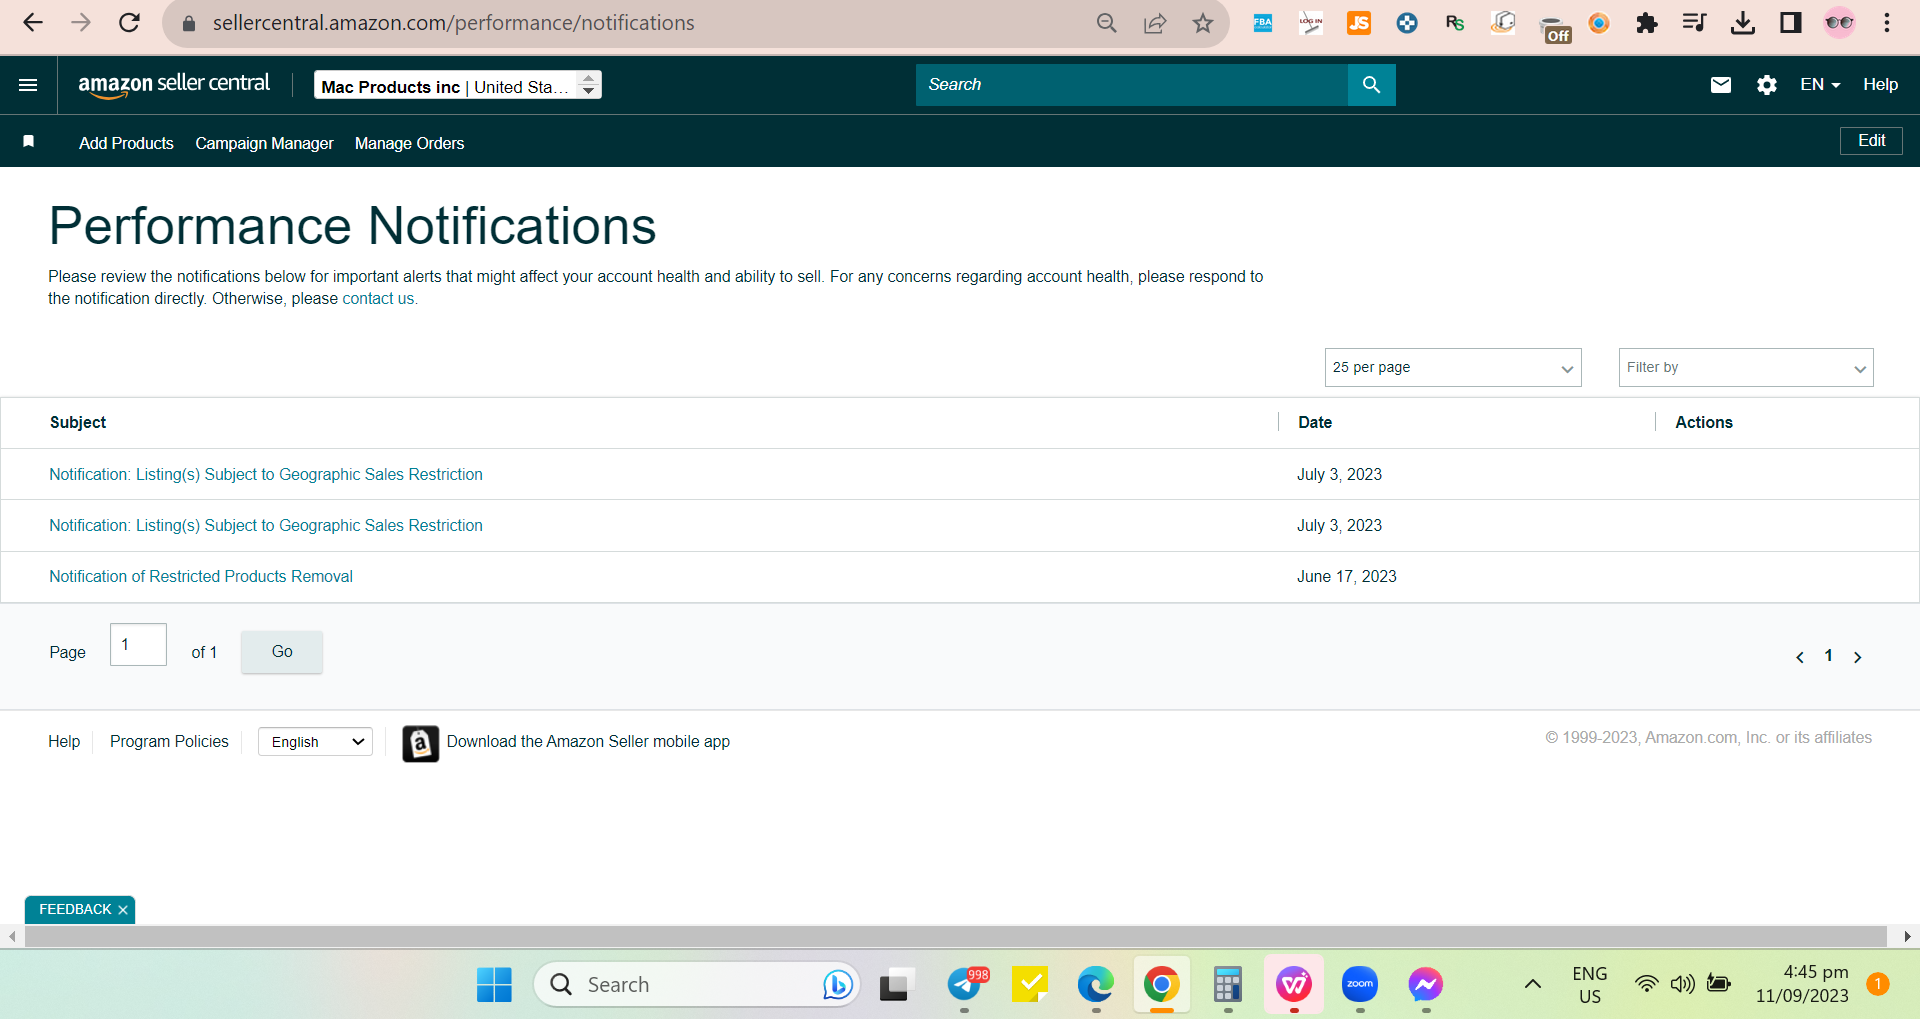Open Telegram from the taskbar
The width and height of the screenshot is (1920, 1019).
point(966,985)
